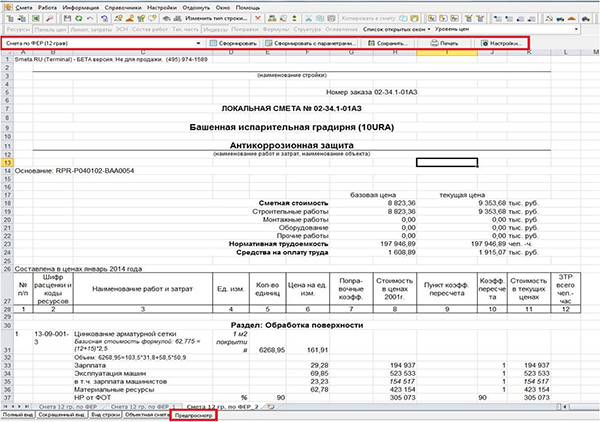Click the green up-arrow icon in toolbar
Screen dimensions: 600x422
(294, 18)
